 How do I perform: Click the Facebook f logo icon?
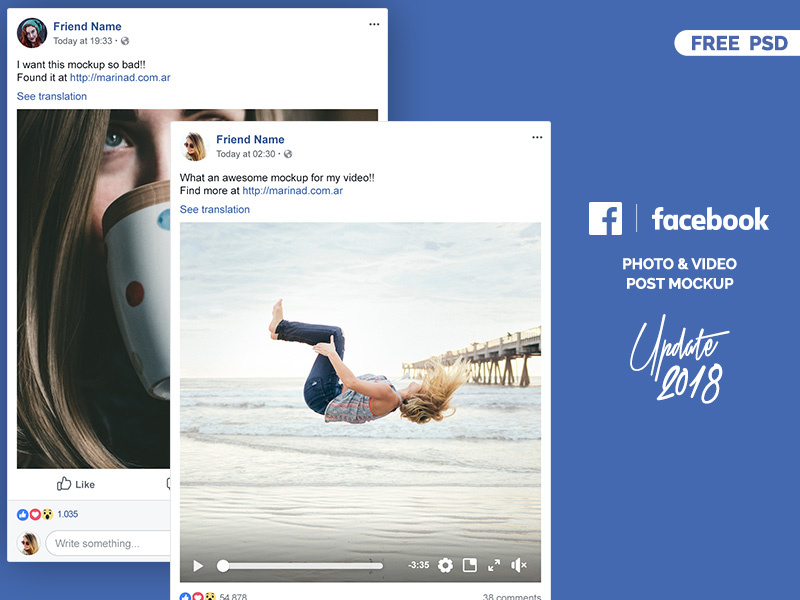click(x=605, y=218)
